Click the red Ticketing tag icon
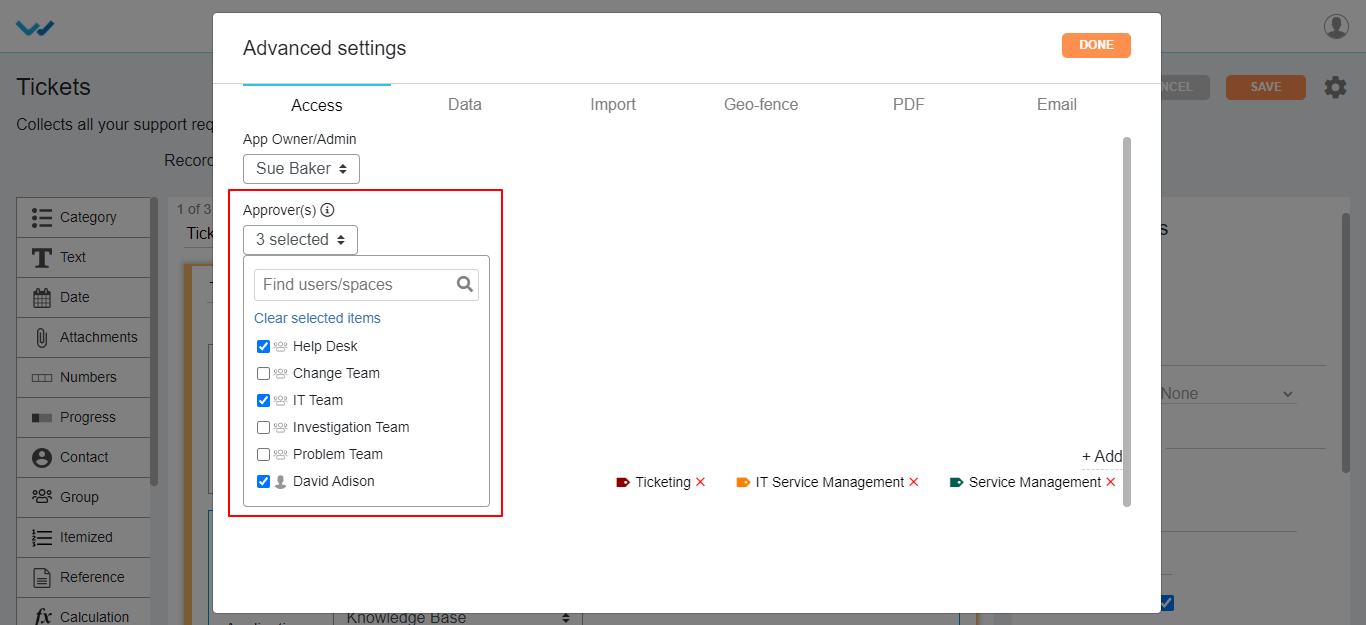The image size is (1366, 625). pos(623,482)
